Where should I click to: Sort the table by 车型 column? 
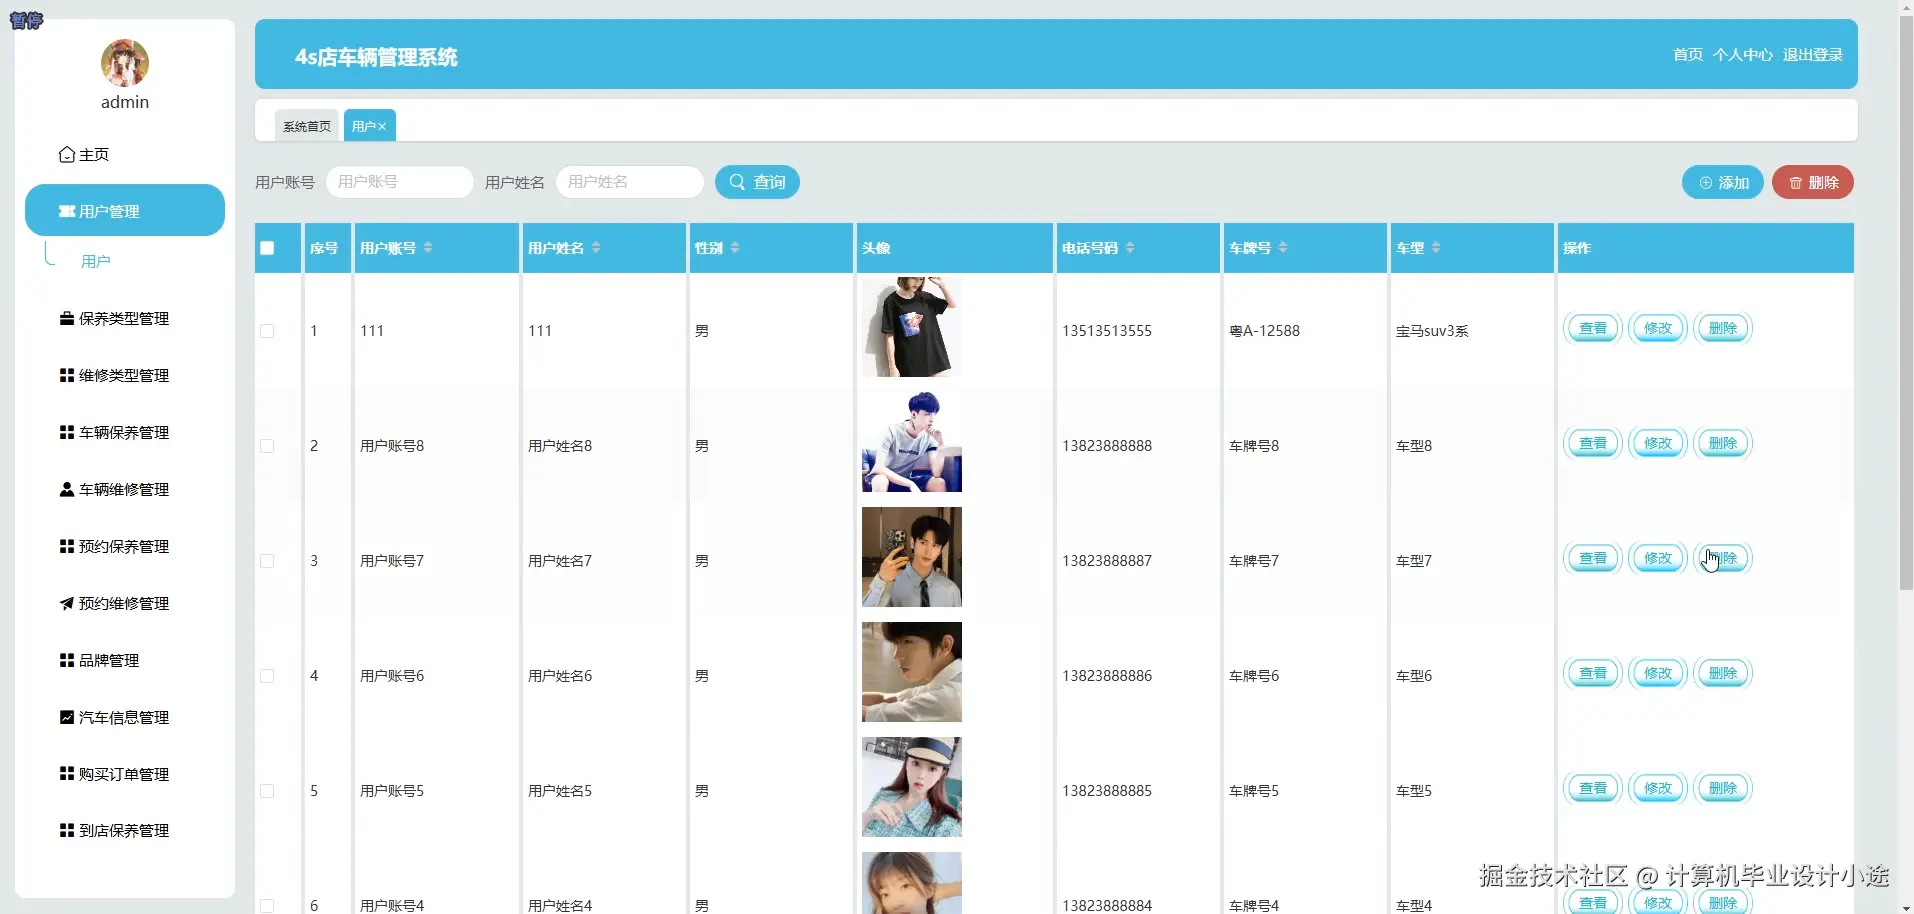coord(1436,248)
